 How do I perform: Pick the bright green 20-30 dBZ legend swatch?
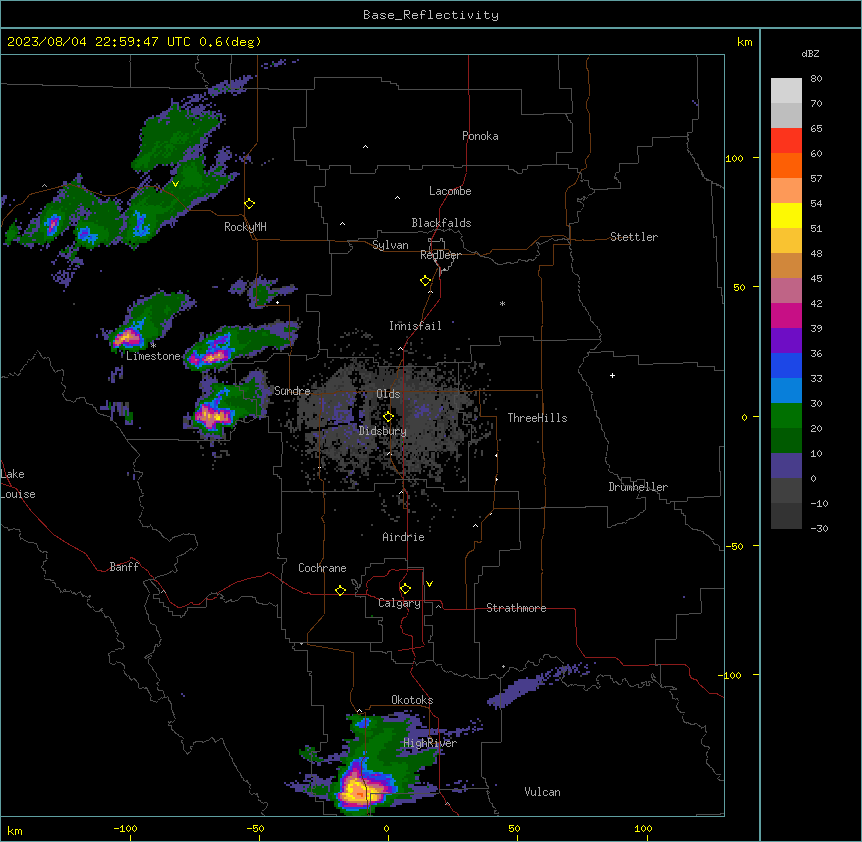point(786,416)
